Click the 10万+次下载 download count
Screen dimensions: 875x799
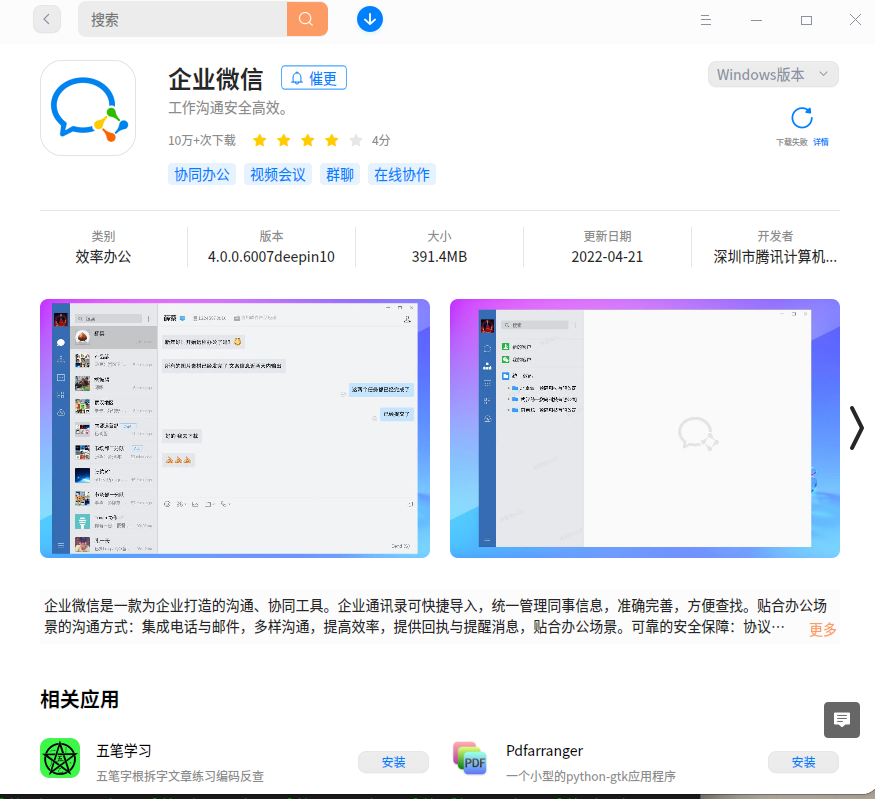click(202, 141)
